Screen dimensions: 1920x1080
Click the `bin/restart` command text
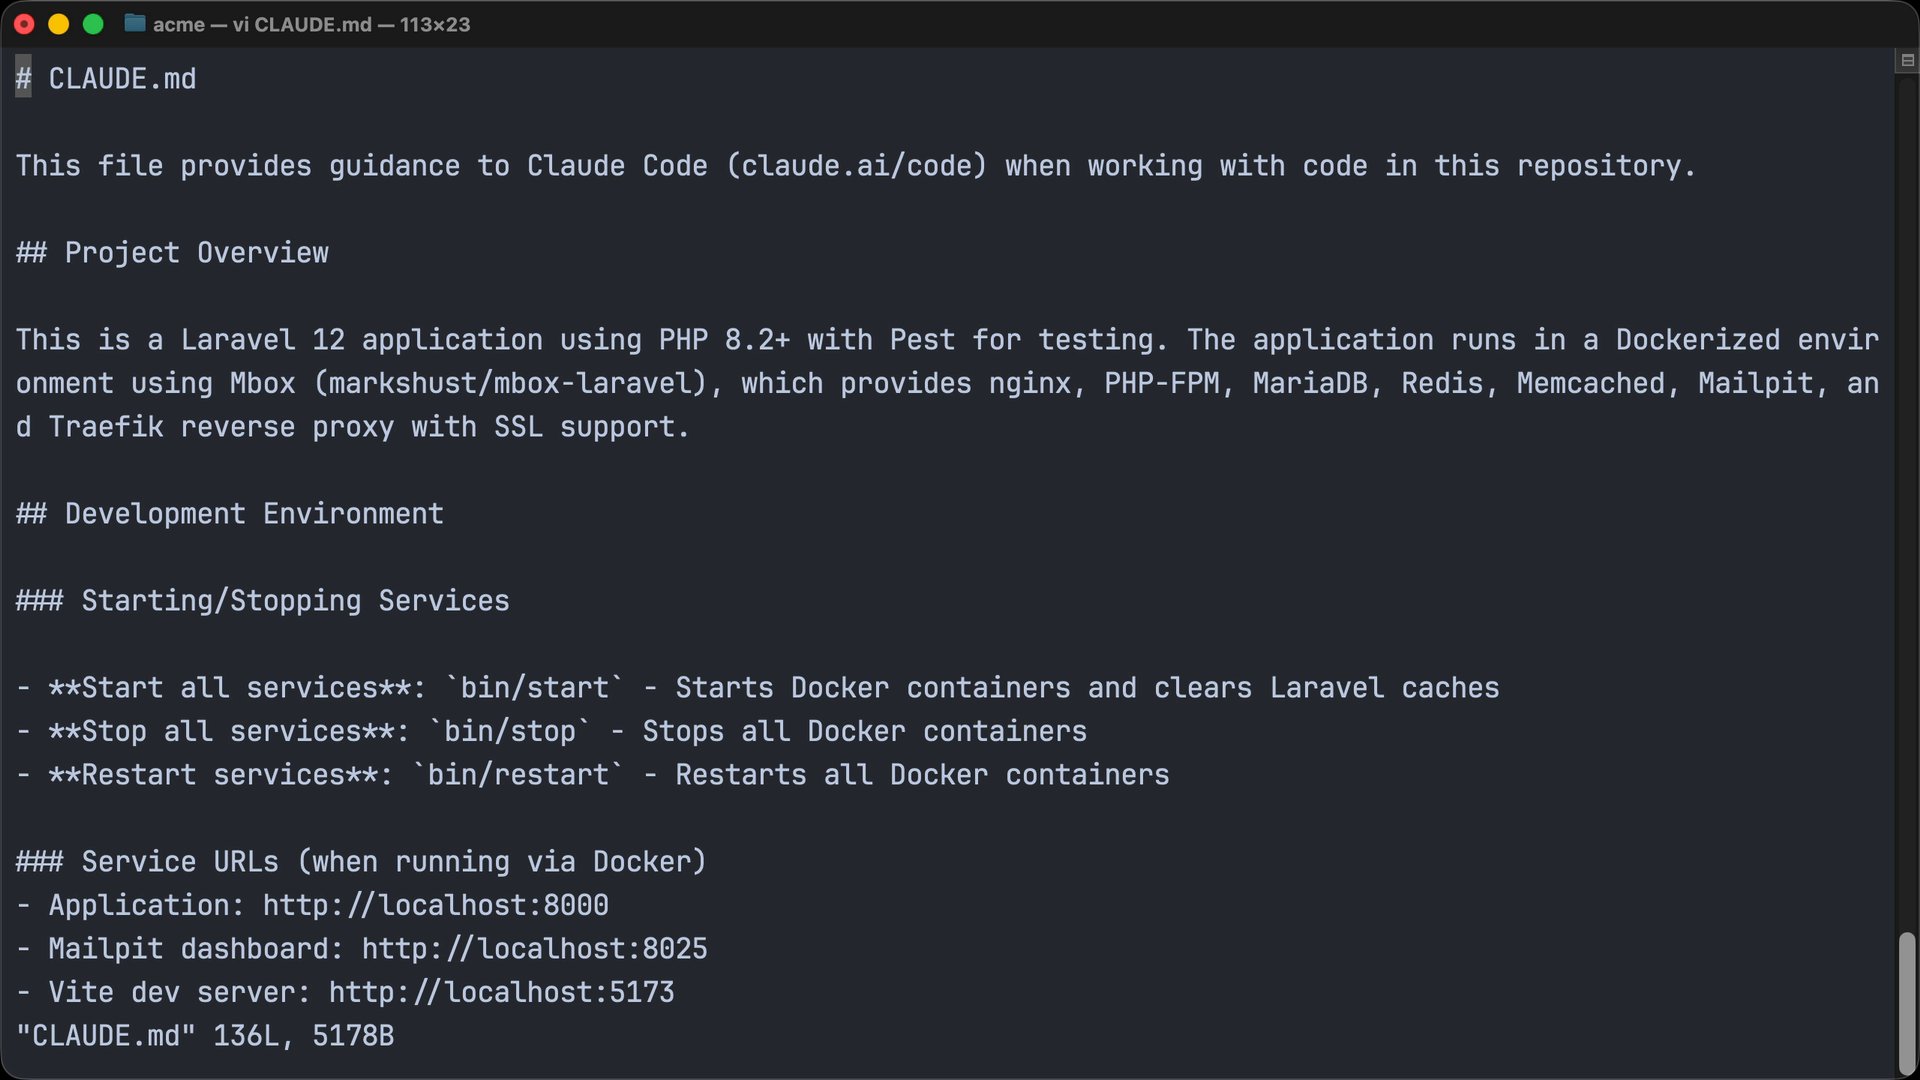[x=518, y=775]
